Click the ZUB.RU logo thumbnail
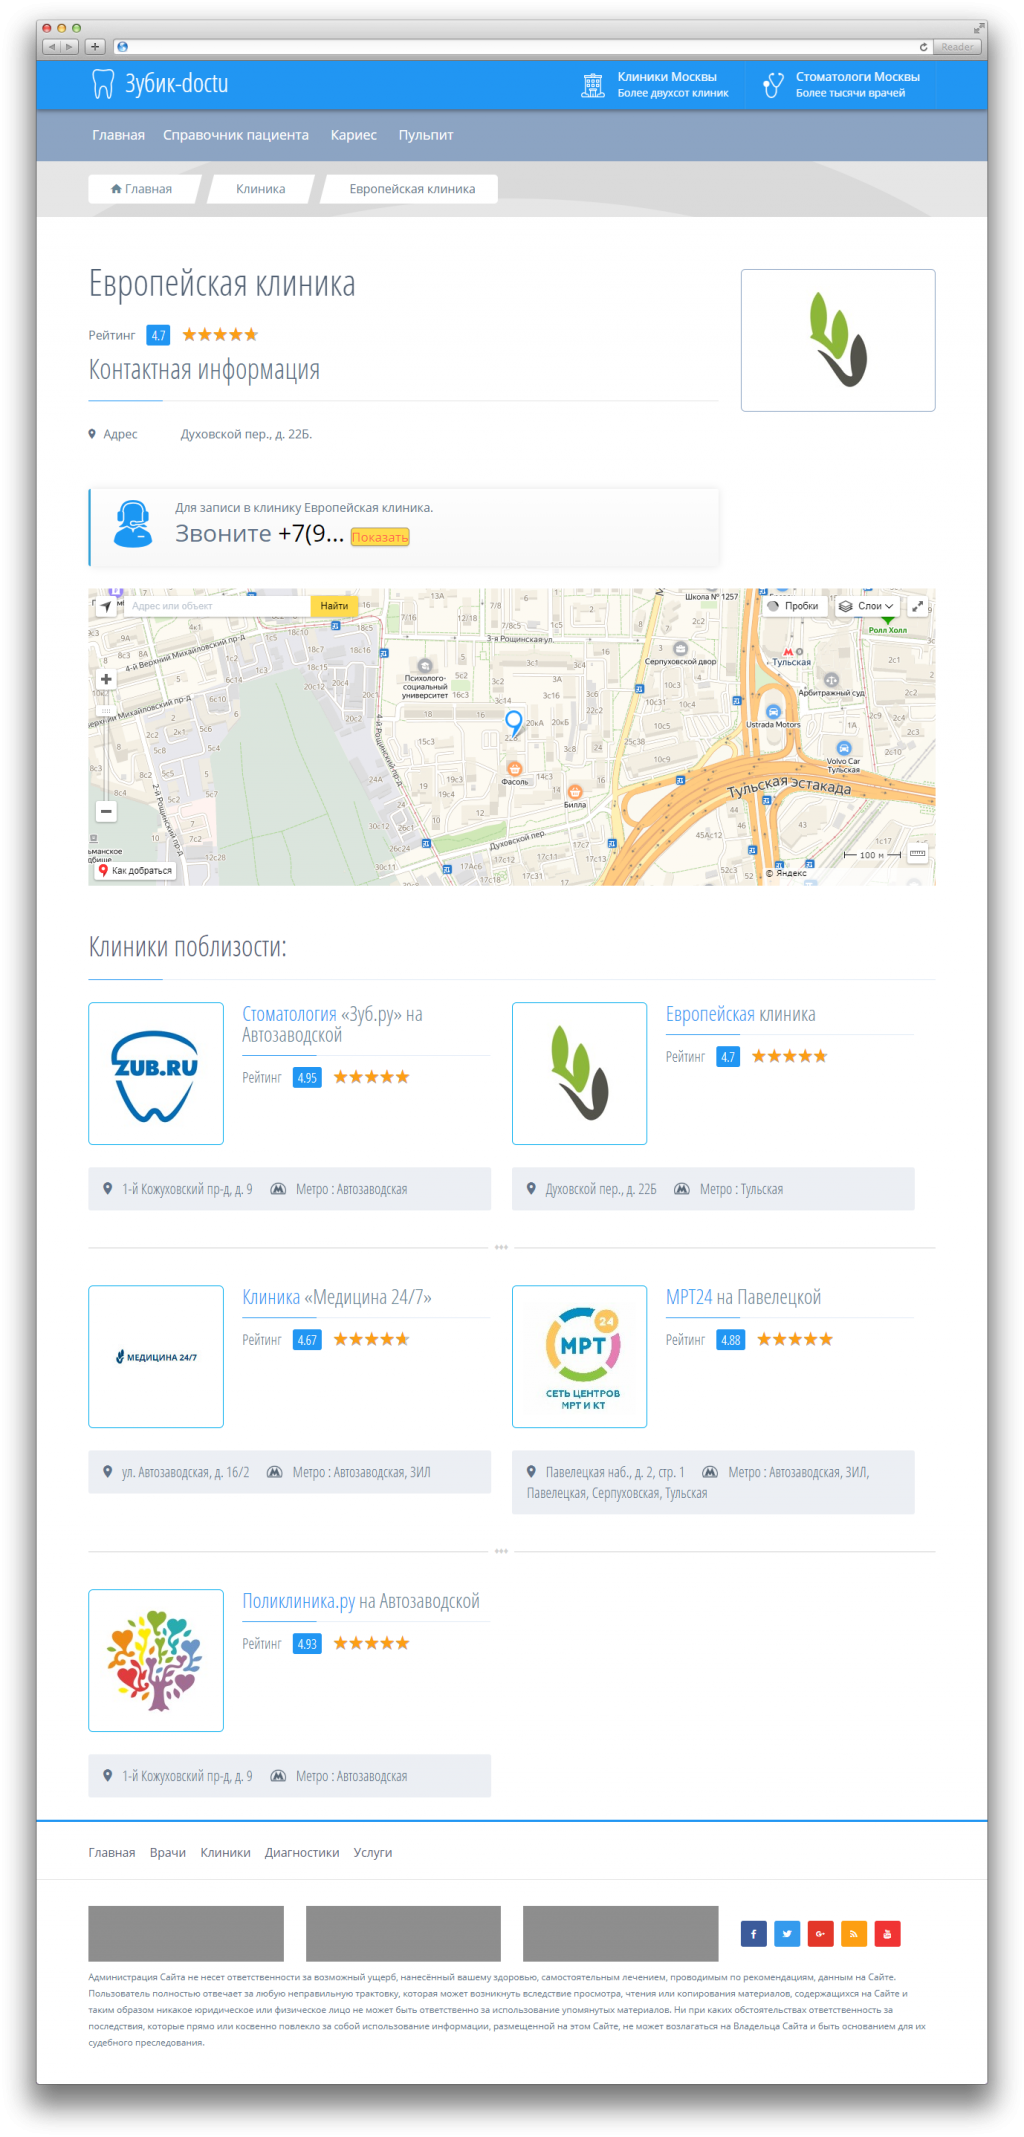Screen dimensions: 1024x2137 click(x=156, y=1073)
